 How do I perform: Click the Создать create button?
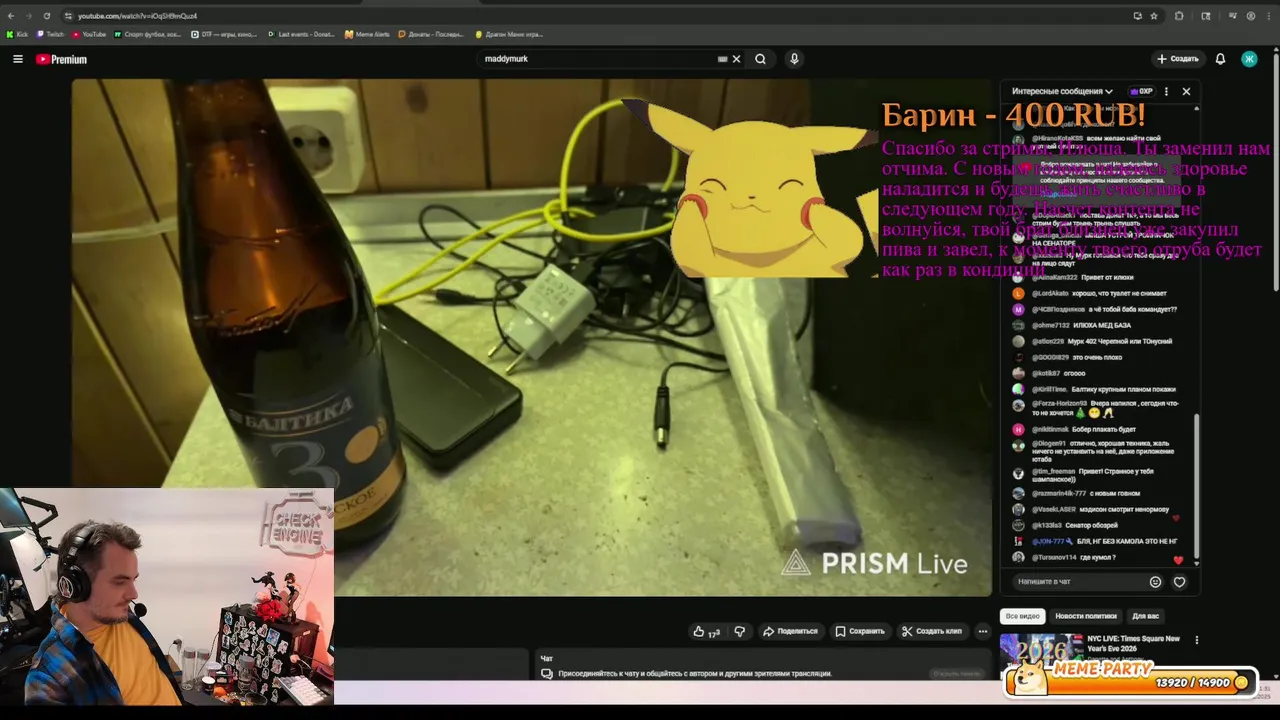tap(1177, 59)
